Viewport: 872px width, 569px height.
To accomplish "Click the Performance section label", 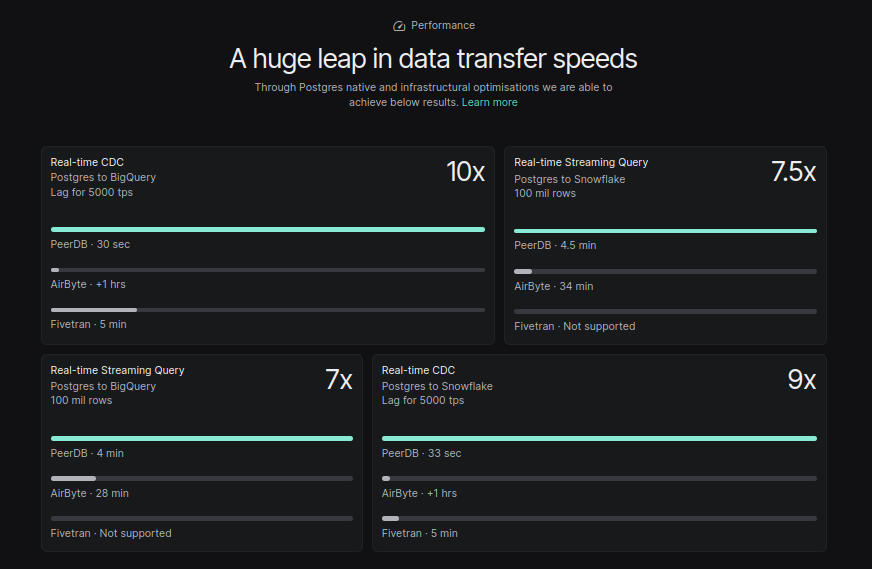I will 443,26.
